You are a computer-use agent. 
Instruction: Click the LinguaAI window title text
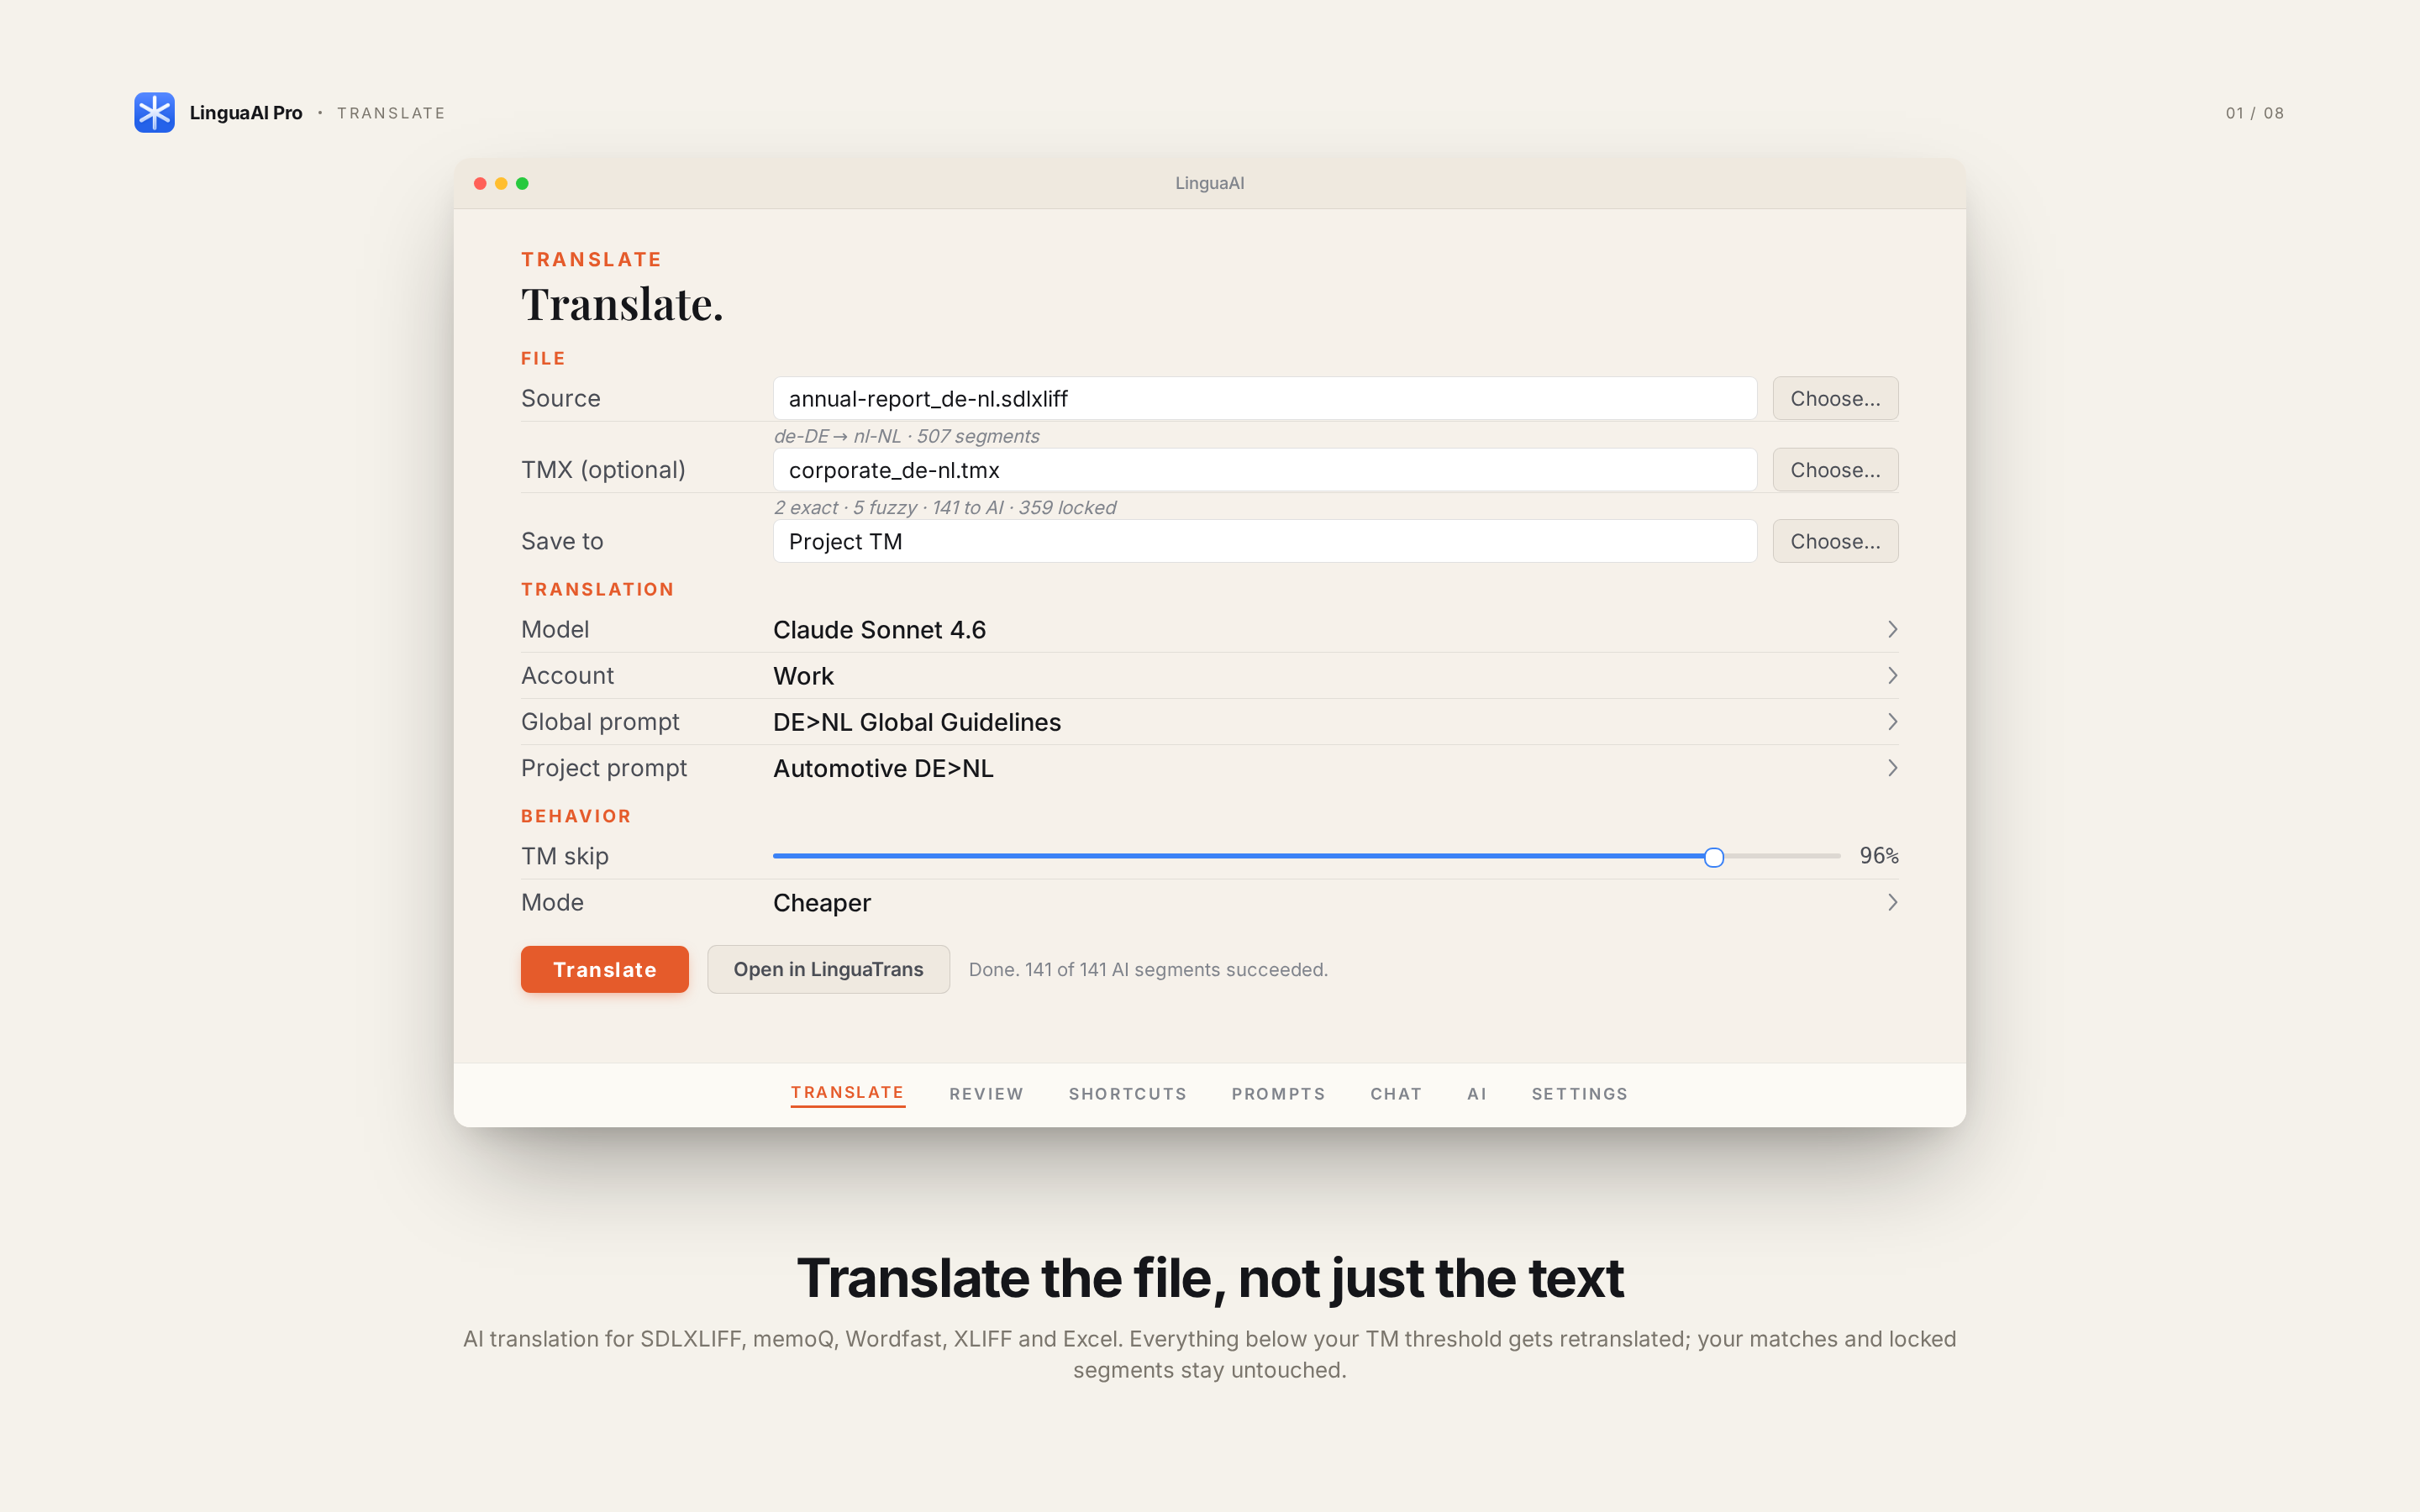(1209, 183)
